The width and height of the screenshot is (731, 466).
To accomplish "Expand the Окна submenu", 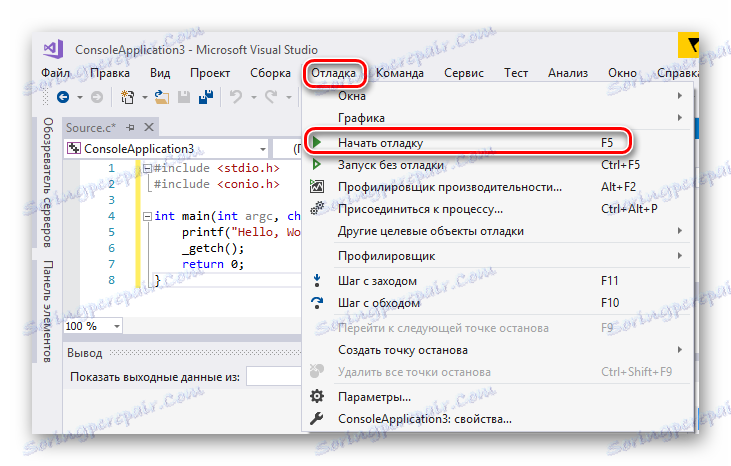I will [x=680, y=96].
